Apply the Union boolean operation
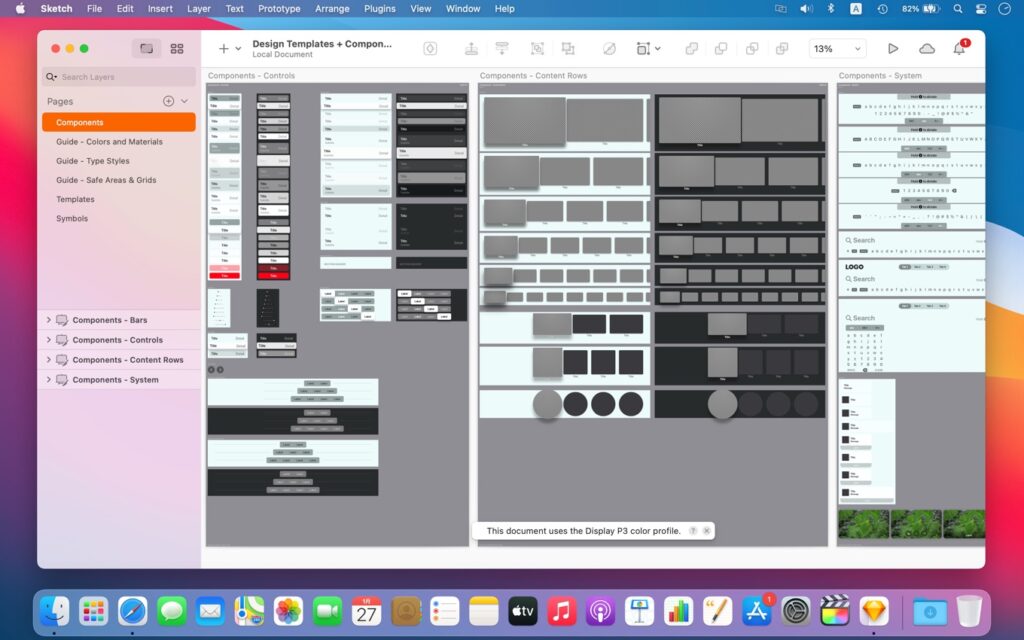1024x640 pixels. point(691,48)
